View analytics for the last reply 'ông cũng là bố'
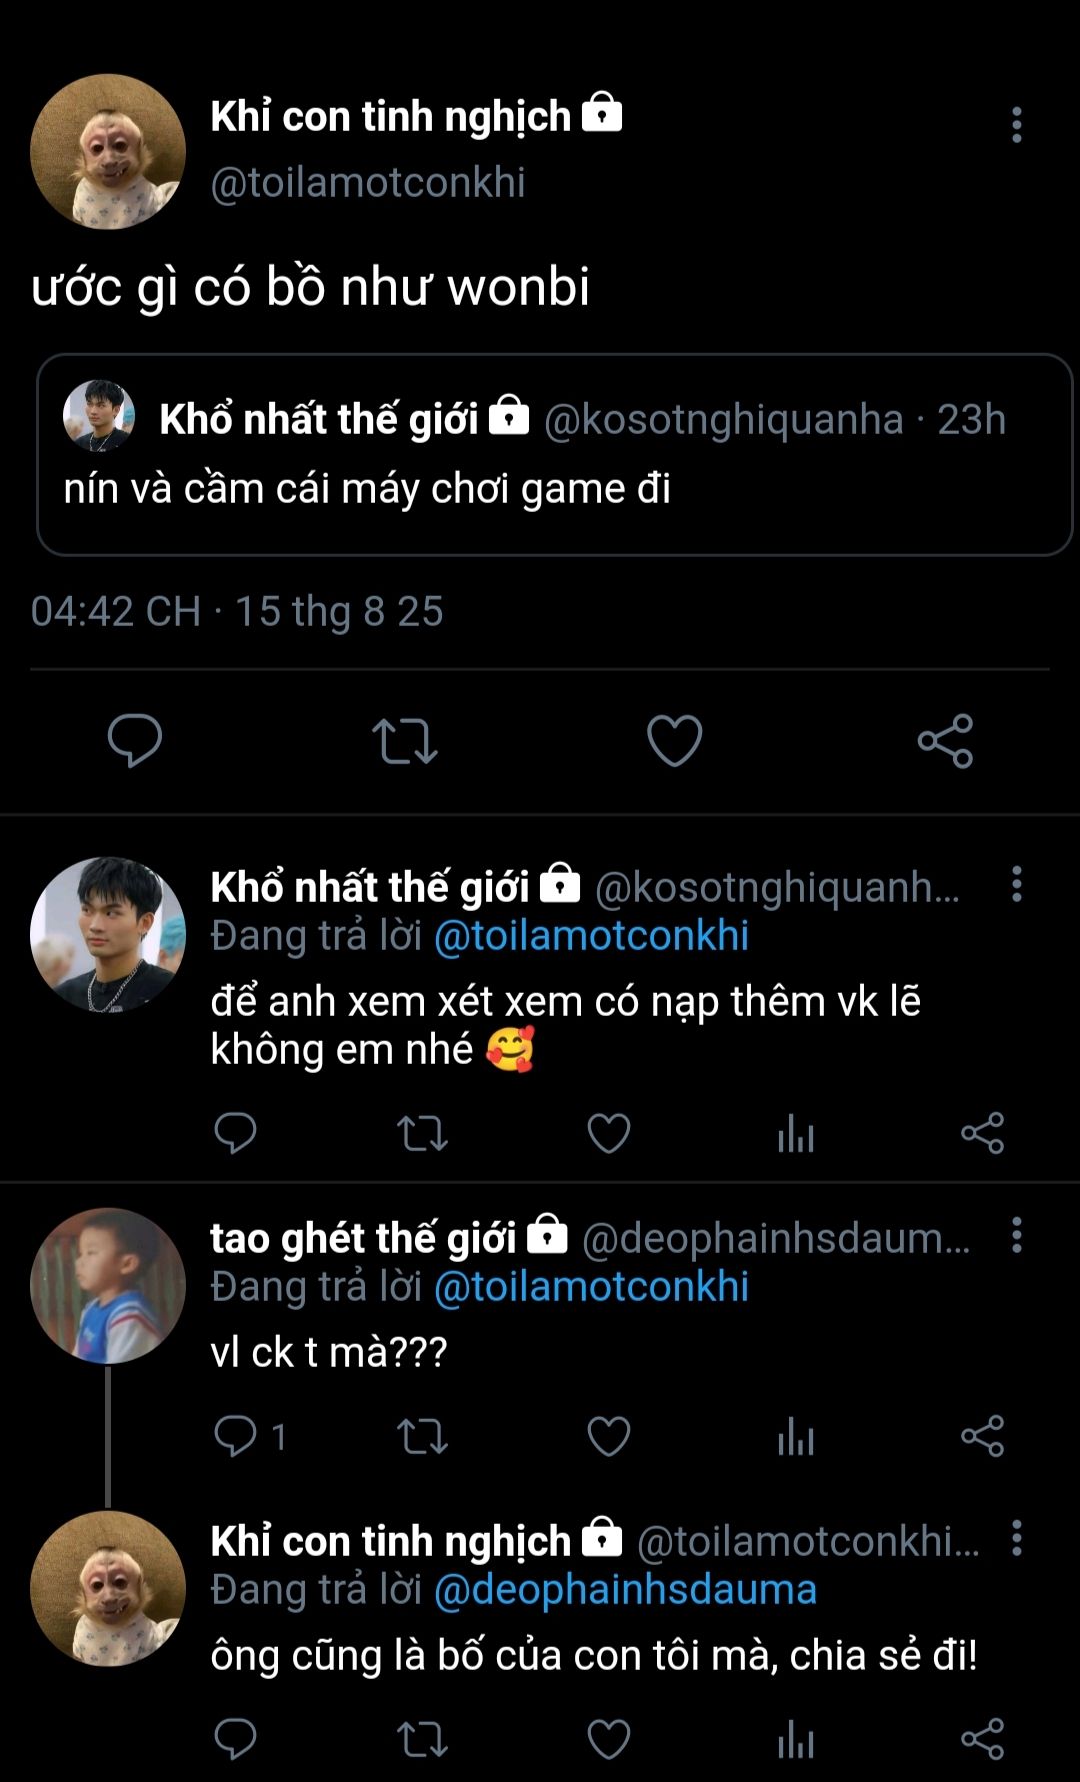The height and width of the screenshot is (1782, 1080). point(796,1740)
